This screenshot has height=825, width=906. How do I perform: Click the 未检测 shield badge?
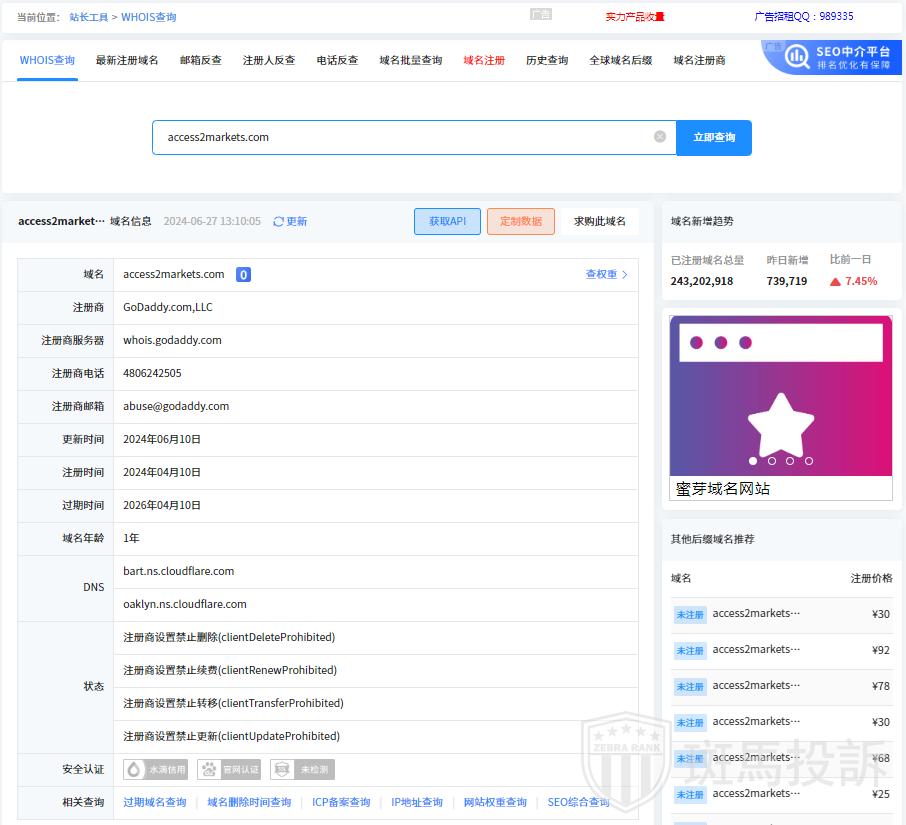[302, 769]
